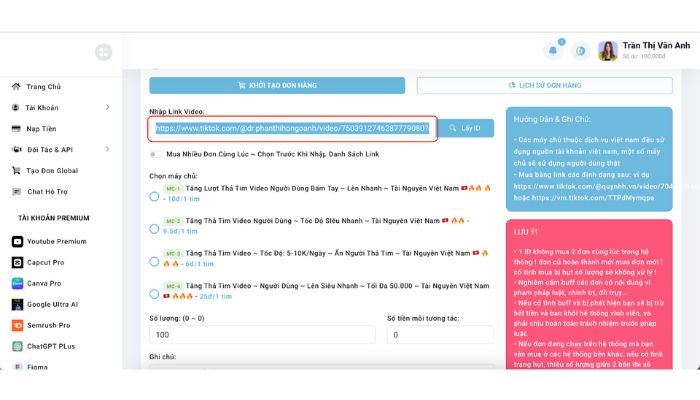Expand the Đối Tác & API submenu chevron

pyautogui.click(x=108, y=149)
